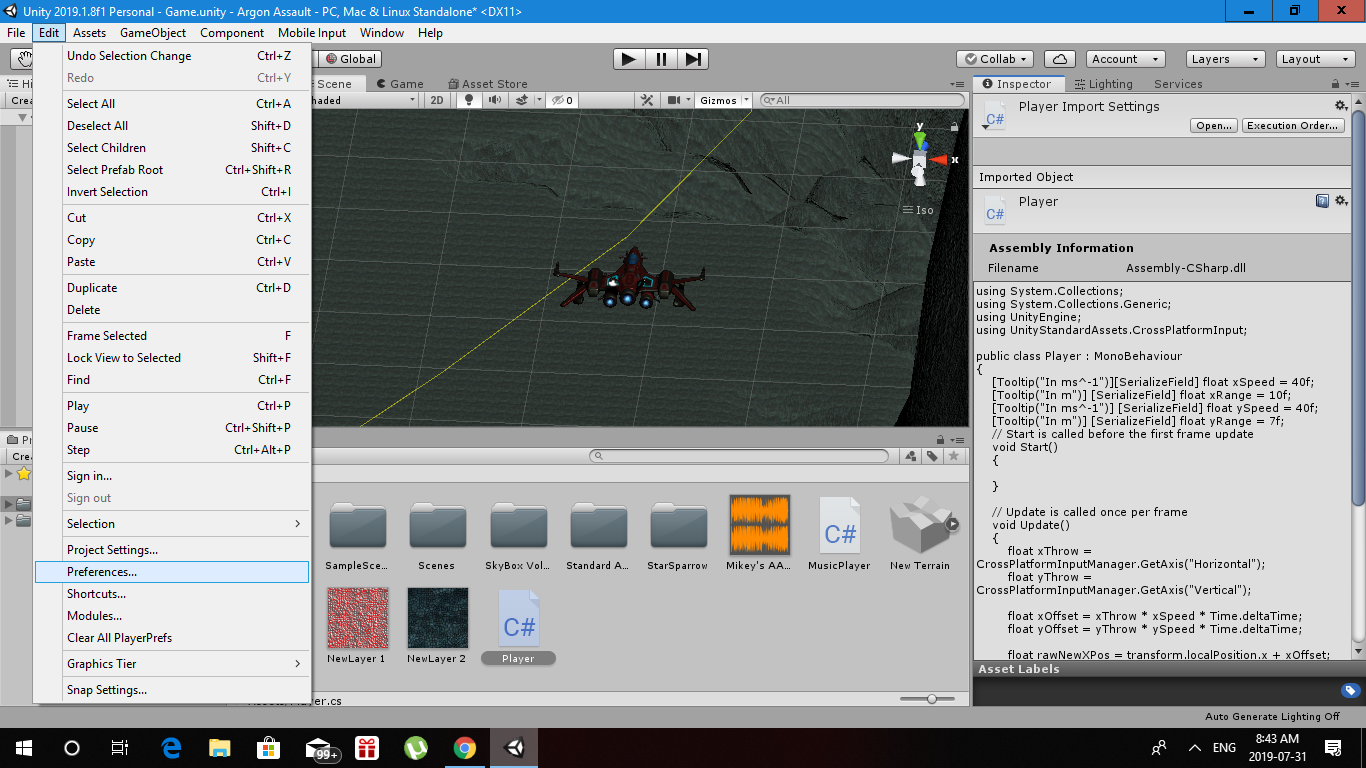Select the New Terrain asset
This screenshot has height=768, width=1366.
point(919,533)
